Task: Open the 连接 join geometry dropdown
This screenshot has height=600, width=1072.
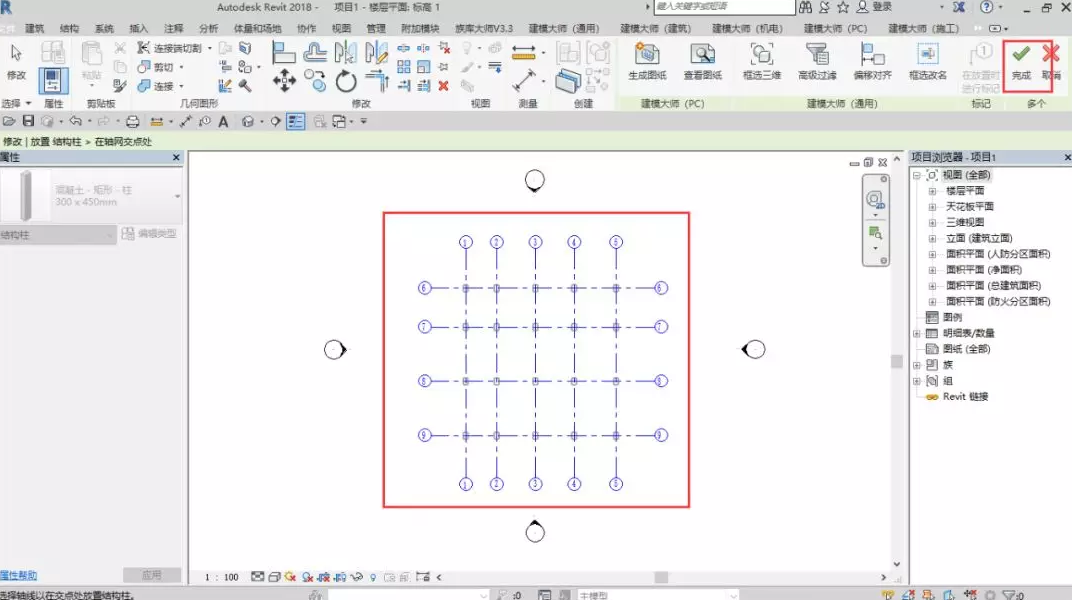Action: coord(181,86)
